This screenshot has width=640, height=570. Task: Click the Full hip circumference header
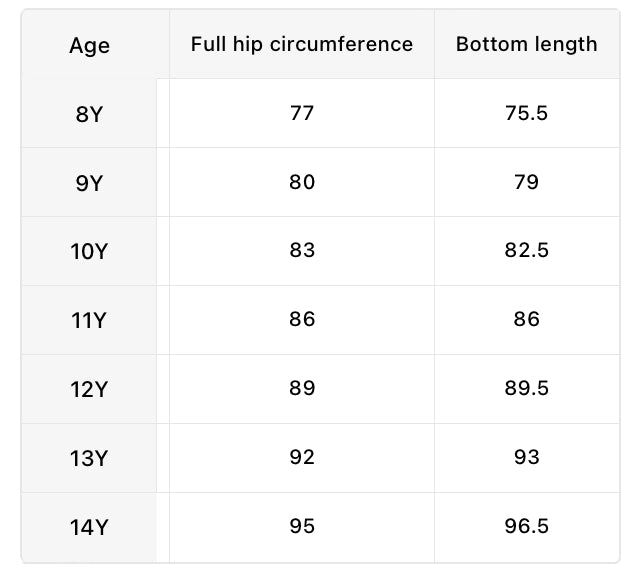[302, 44]
